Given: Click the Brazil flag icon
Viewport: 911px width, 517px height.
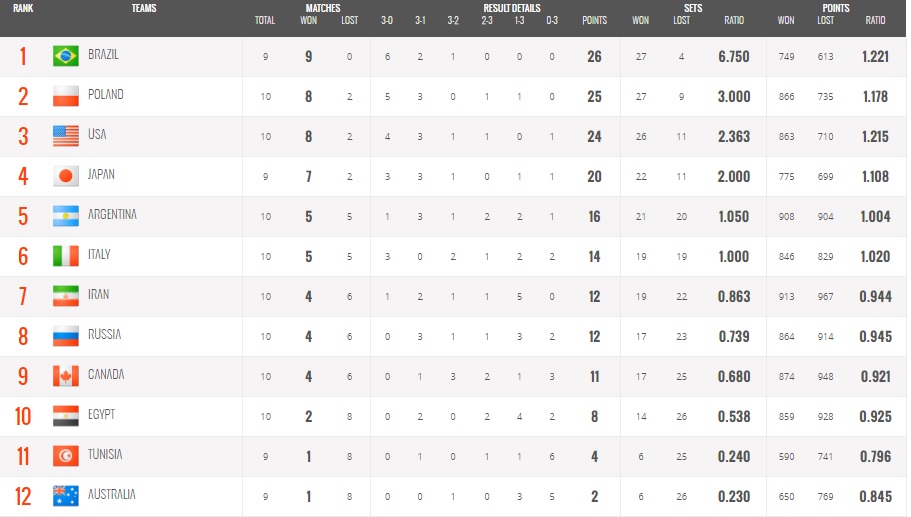Looking at the screenshot, I should pos(66,56).
